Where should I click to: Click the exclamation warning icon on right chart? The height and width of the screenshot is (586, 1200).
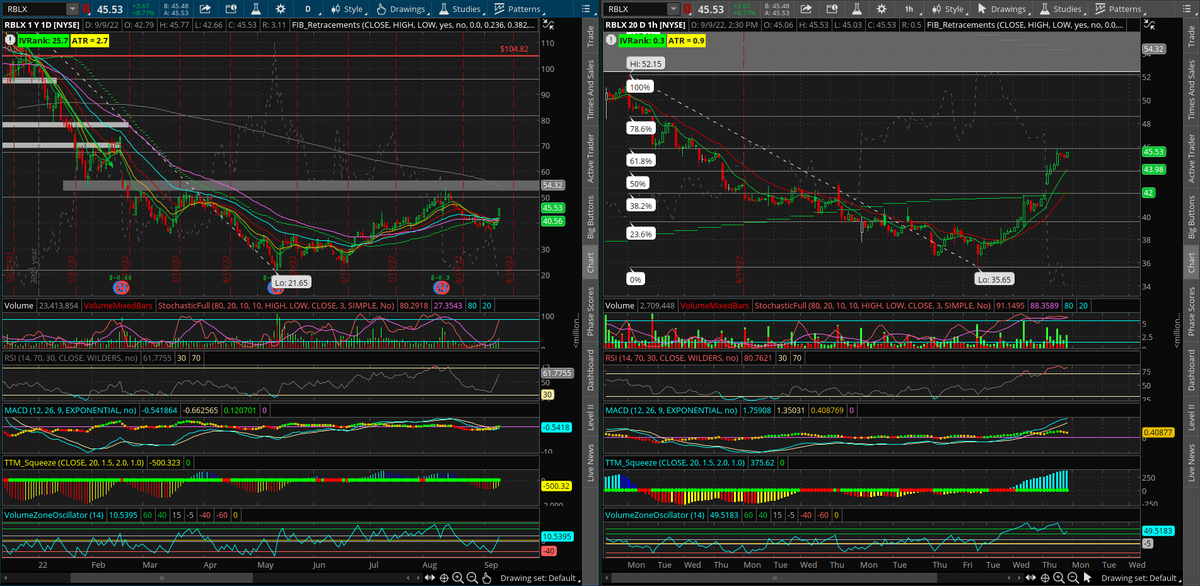[610, 40]
